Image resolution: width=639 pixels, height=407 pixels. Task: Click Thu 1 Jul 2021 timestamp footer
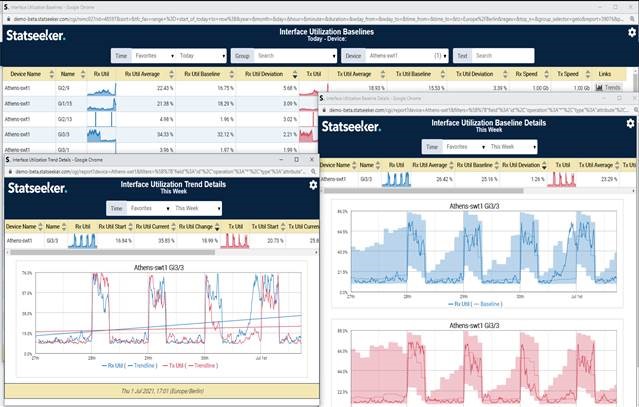click(162, 391)
